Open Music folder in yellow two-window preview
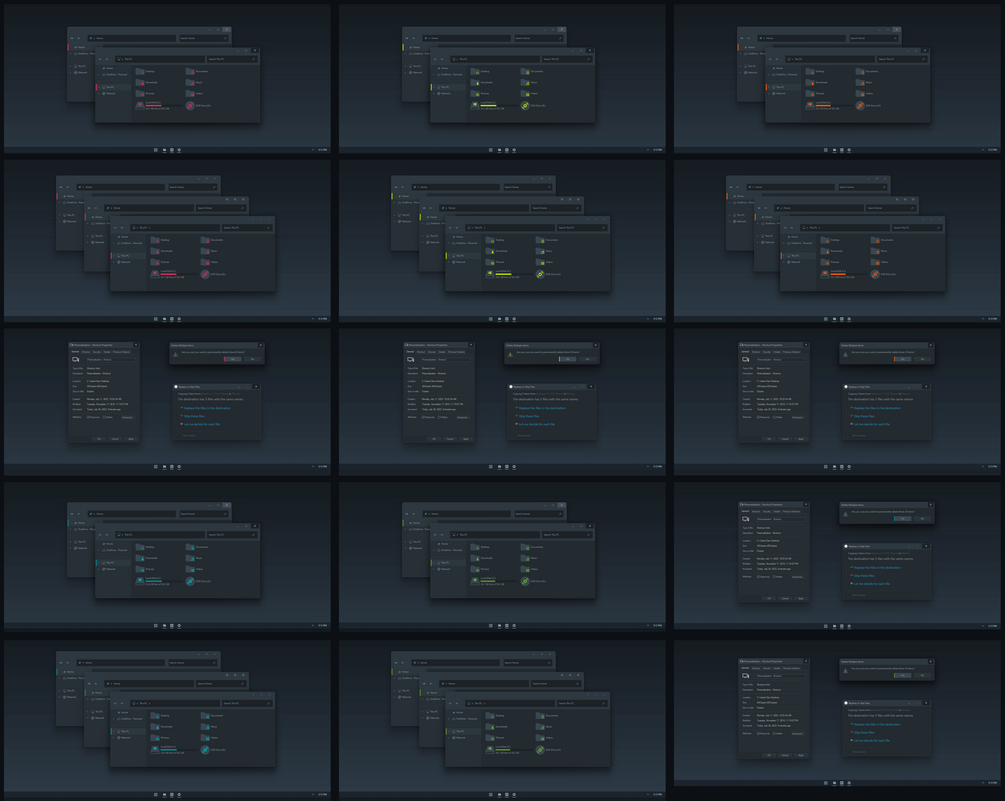 [x=526, y=83]
